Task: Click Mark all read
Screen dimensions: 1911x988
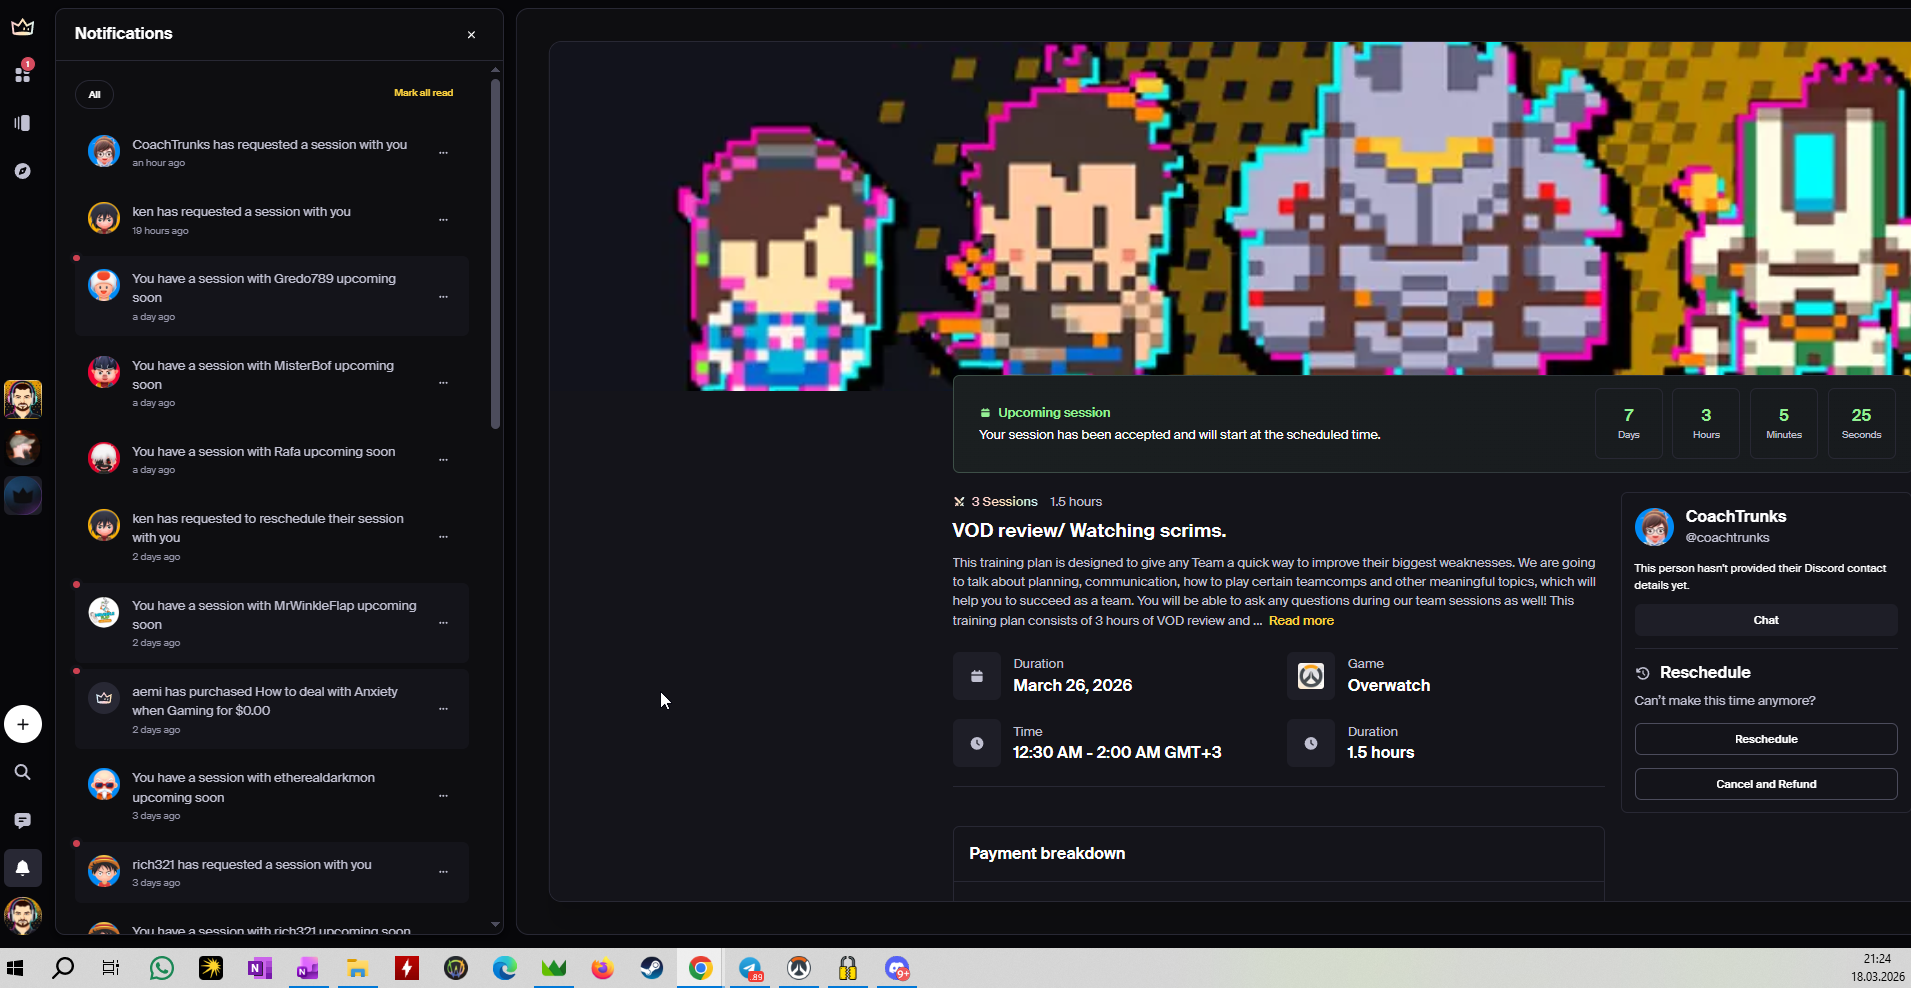Action: [423, 93]
